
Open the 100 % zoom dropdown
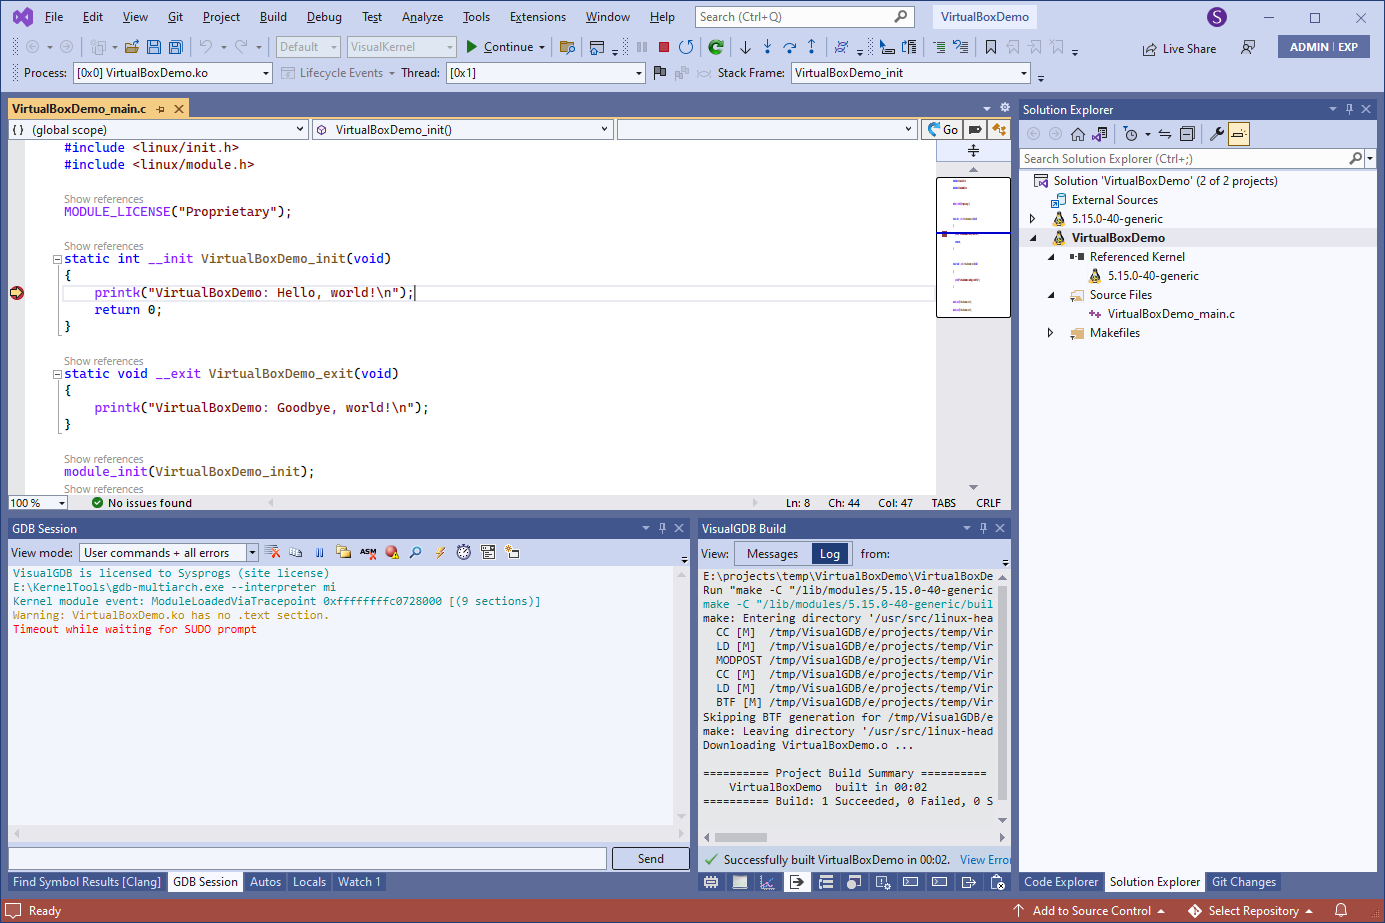point(38,503)
